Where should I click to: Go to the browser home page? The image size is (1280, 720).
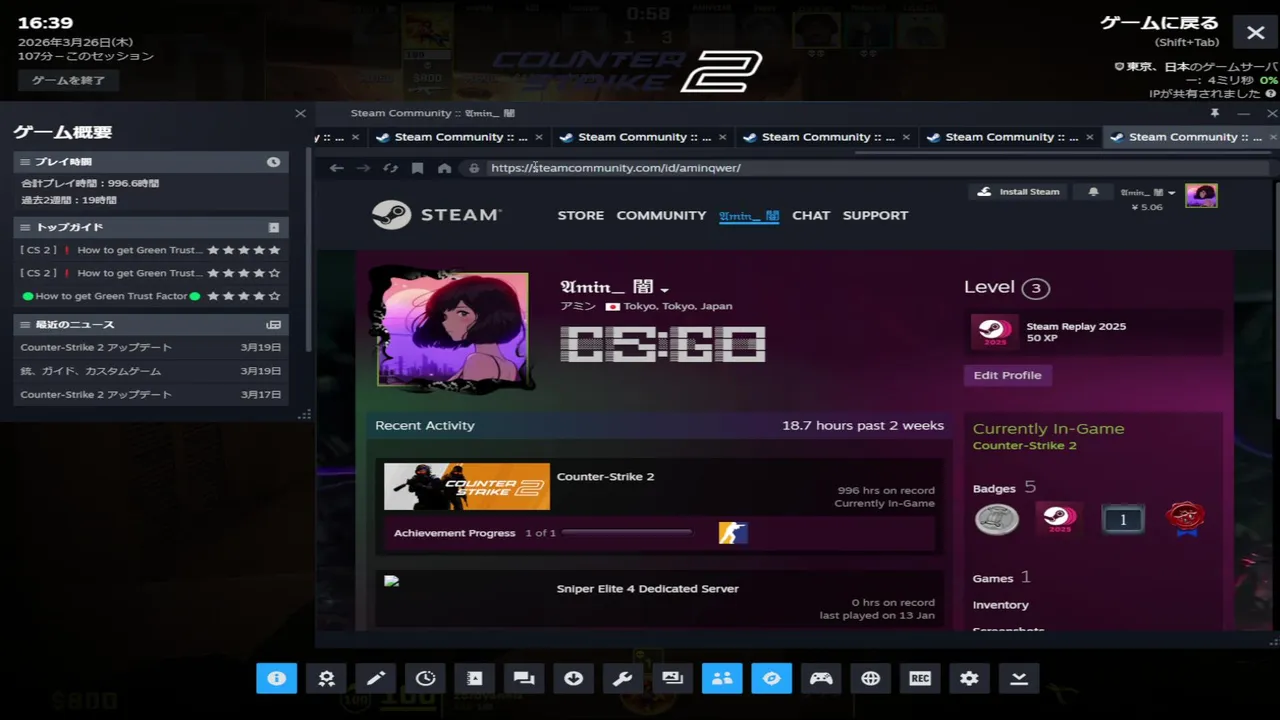445,168
